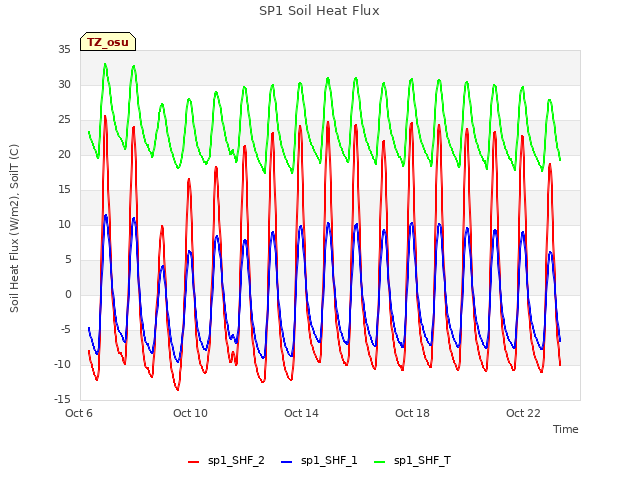Click the red sp1_SHF_2 legend swatch
The image size is (640, 480).
[193, 462]
